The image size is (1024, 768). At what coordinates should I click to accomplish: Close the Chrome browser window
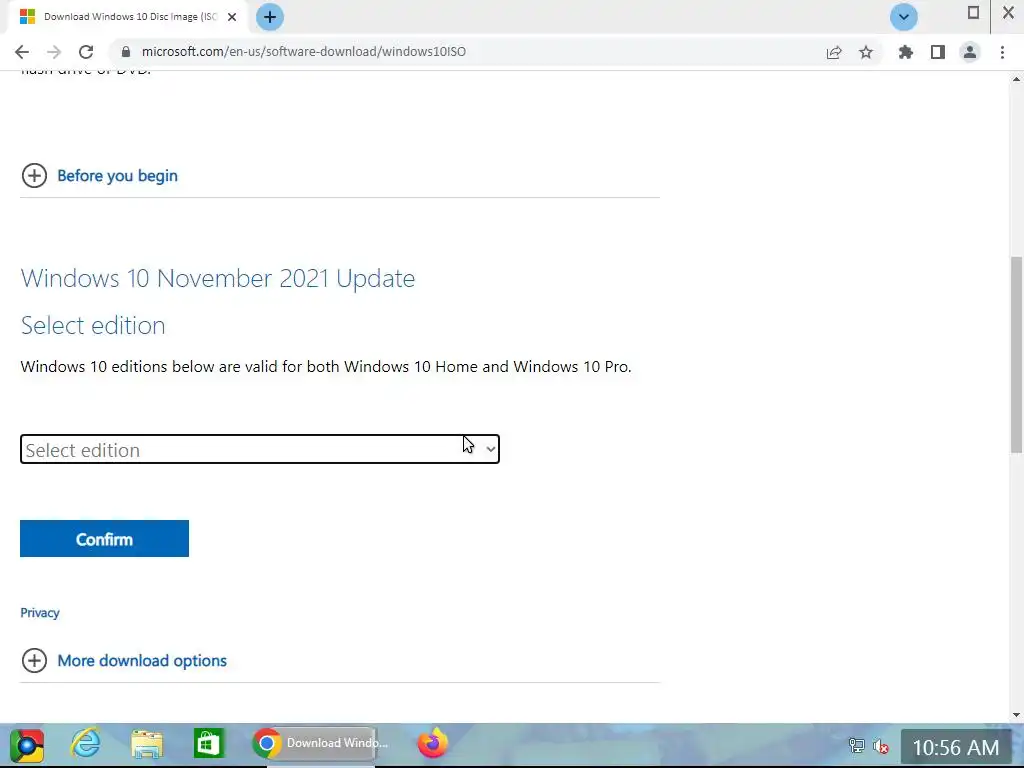coord(1008,13)
